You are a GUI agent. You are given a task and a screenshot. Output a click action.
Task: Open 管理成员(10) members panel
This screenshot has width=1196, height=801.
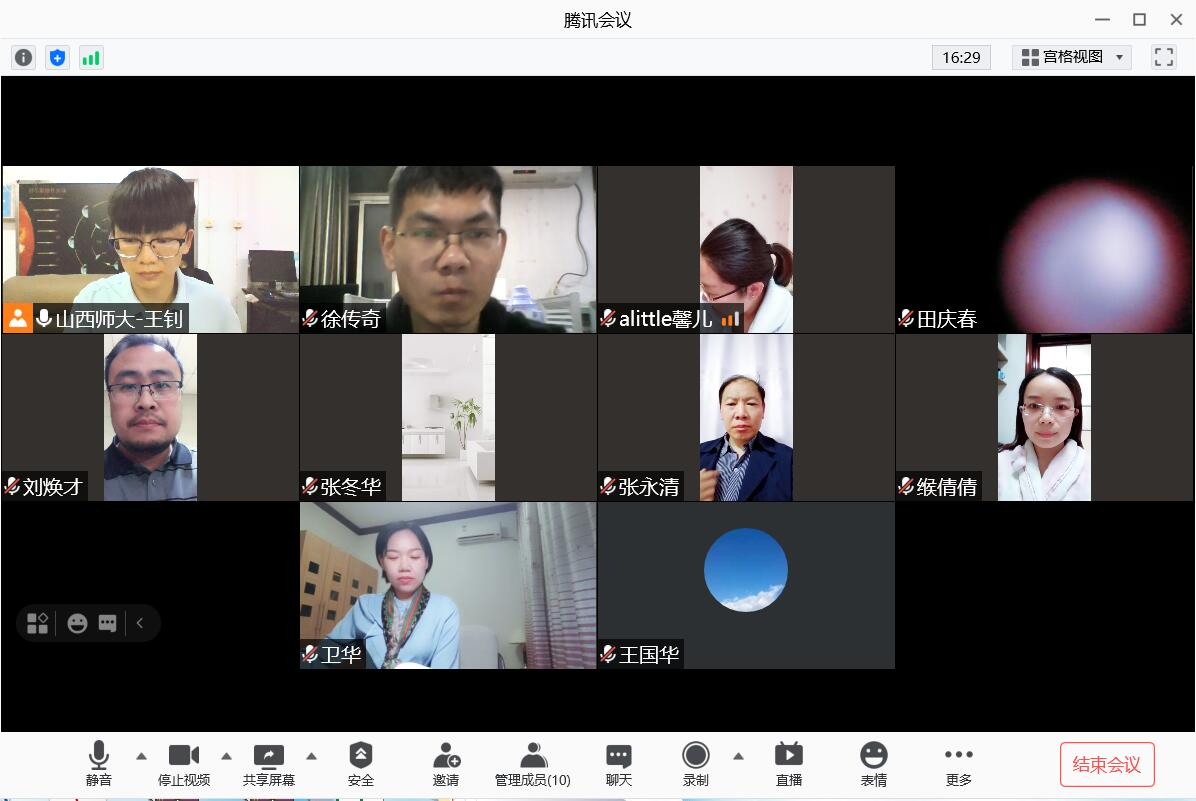point(532,765)
